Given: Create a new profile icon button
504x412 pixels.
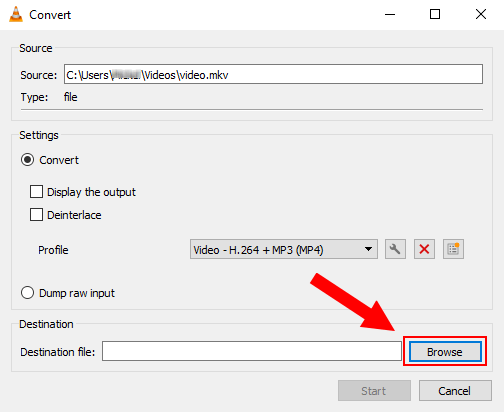Looking at the screenshot, I should [x=453, y=249].
